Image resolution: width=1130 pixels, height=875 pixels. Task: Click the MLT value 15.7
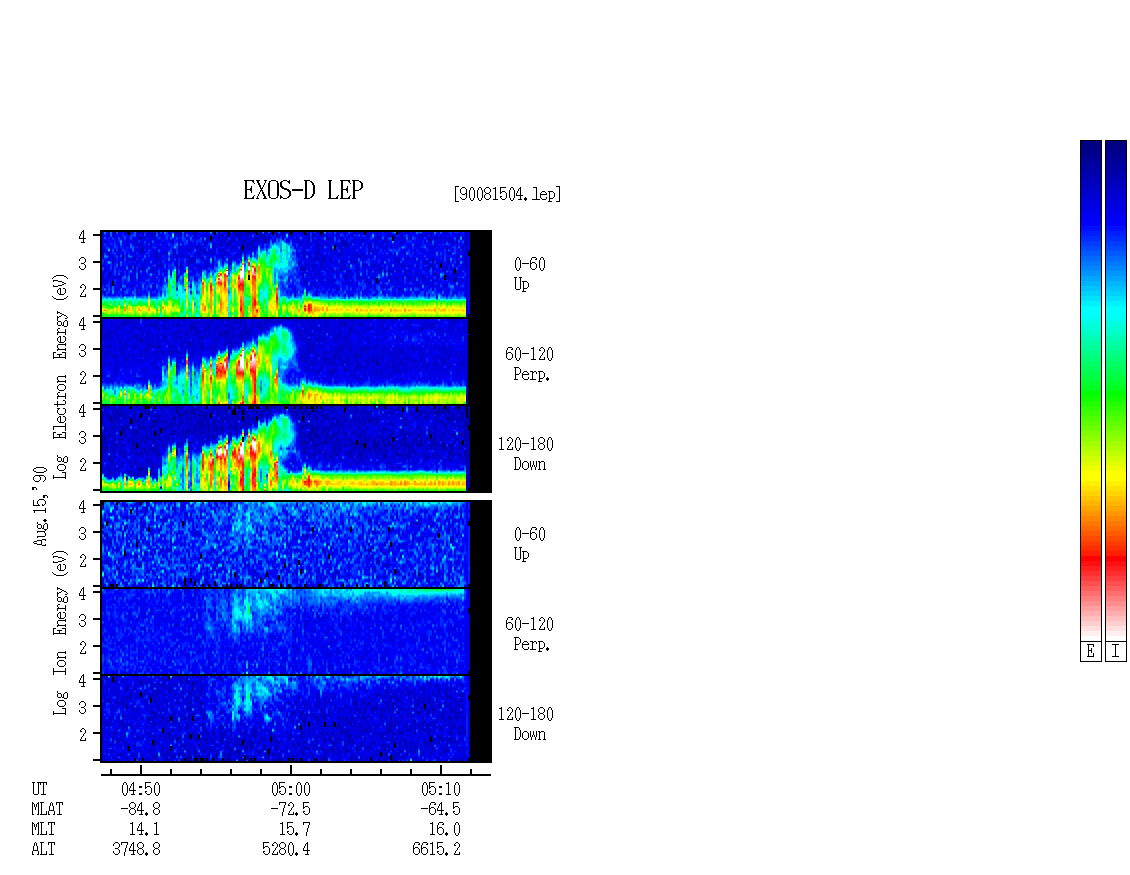tap(295, 830)
